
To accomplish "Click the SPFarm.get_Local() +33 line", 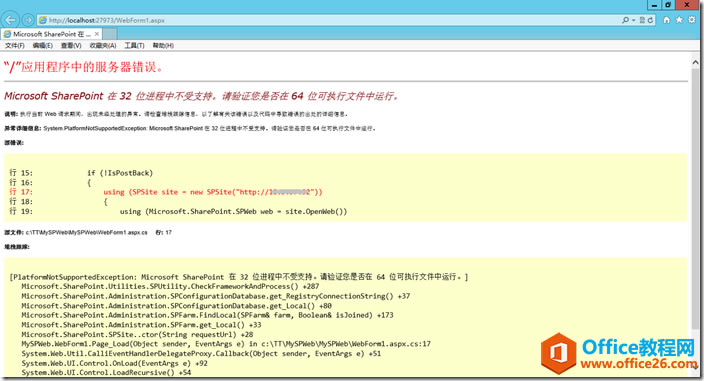I will pos(141,325).
